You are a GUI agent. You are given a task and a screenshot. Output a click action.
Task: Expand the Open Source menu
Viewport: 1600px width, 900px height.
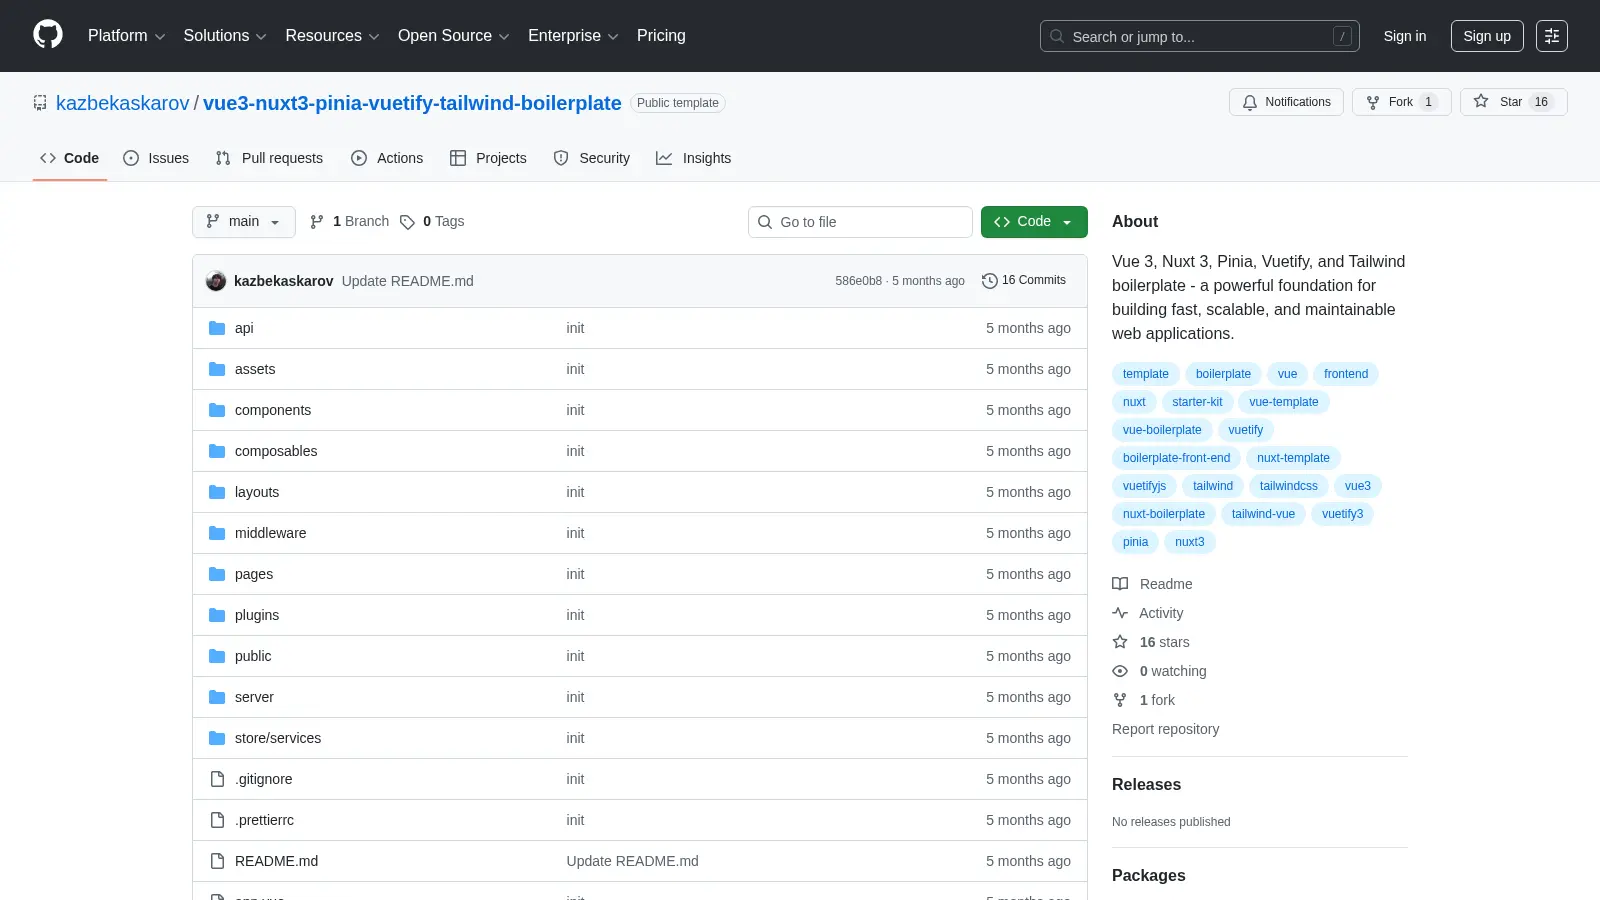(454, 36)
